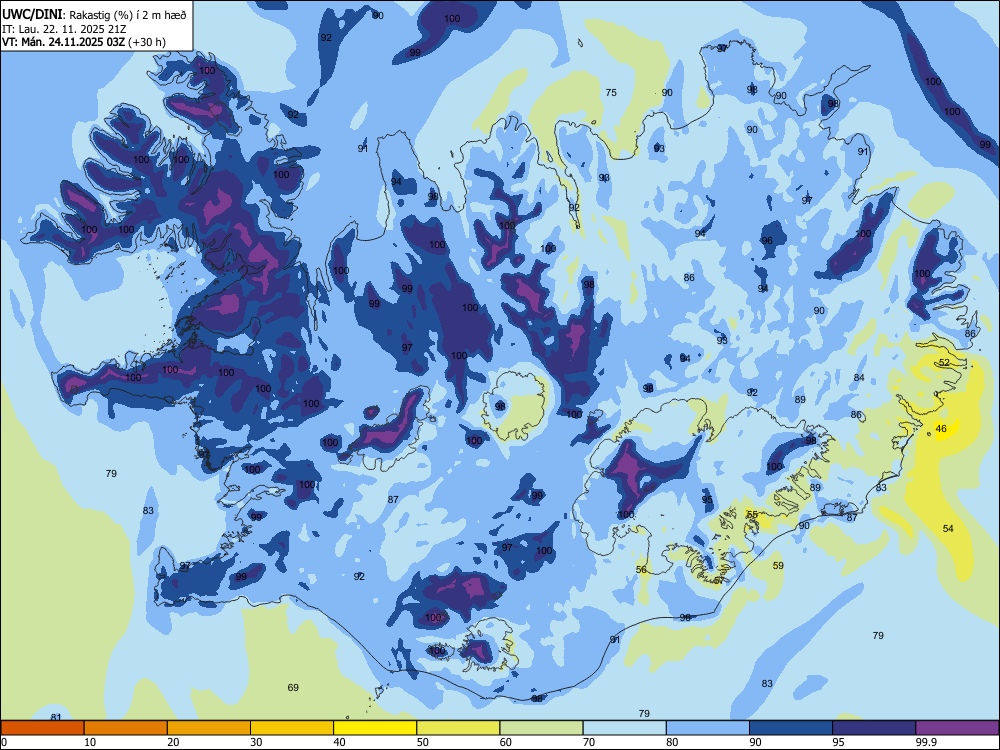This screenshot has height=750, width=1000.
Task: Click the '55' humidity value label
Action: (x=753, y=515)
